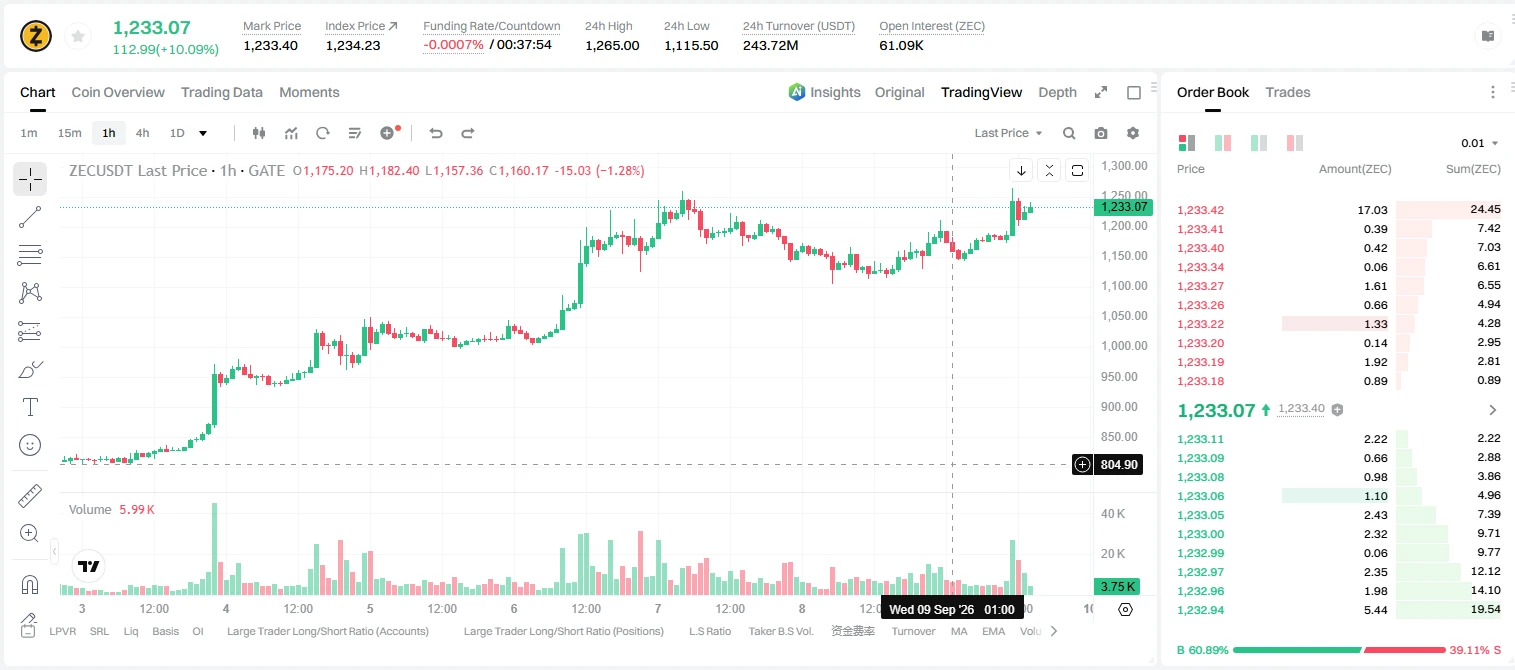Click the candlestick chart type icon
The image size is (1515, 670).
pyautogui.click(x=260, y=133)
